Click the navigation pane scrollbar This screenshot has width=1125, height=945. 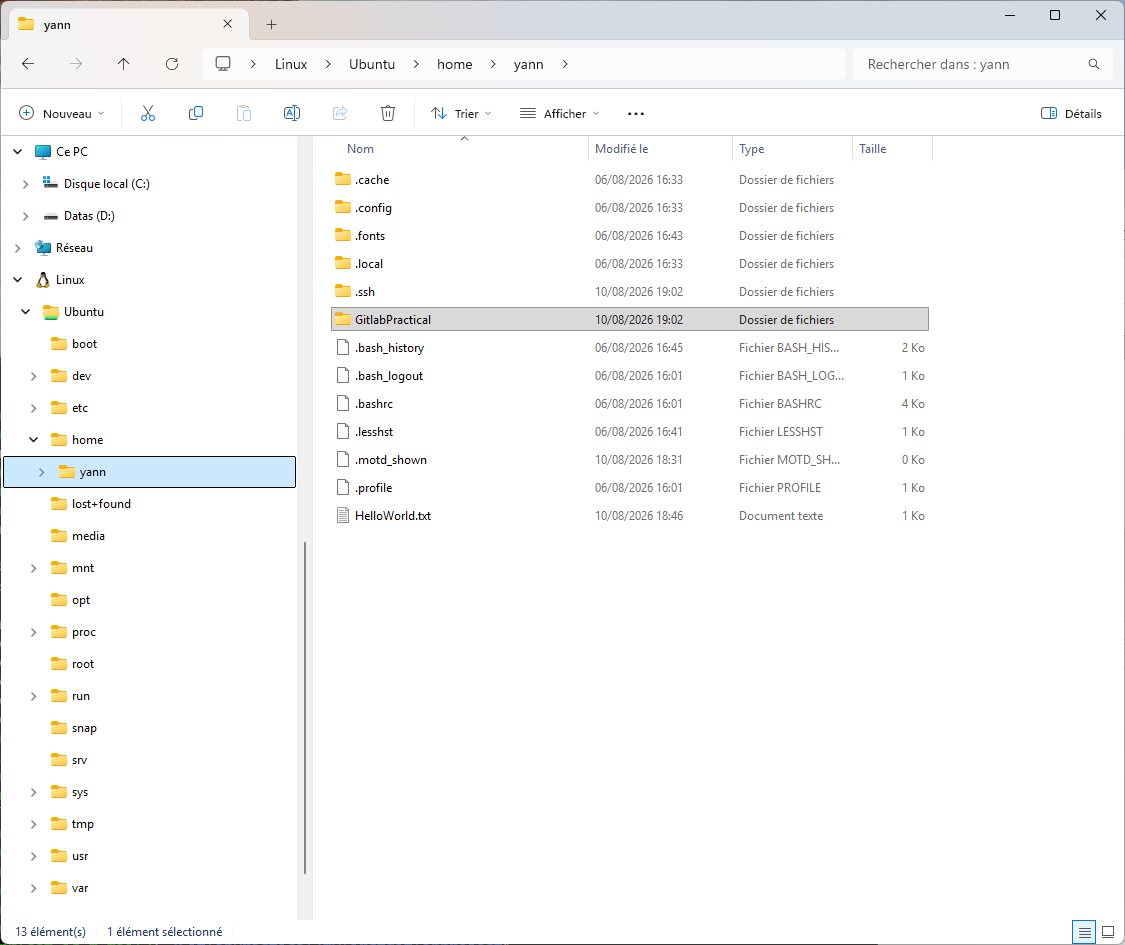pyautogui.click(x=305, y=707)
